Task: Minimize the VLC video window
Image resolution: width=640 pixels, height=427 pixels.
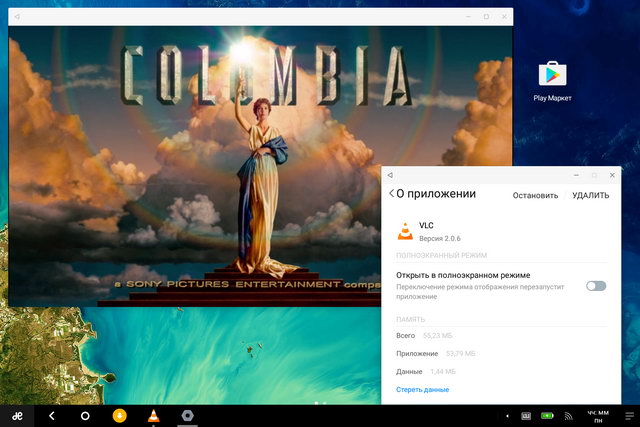Action: tap(468, 17)
